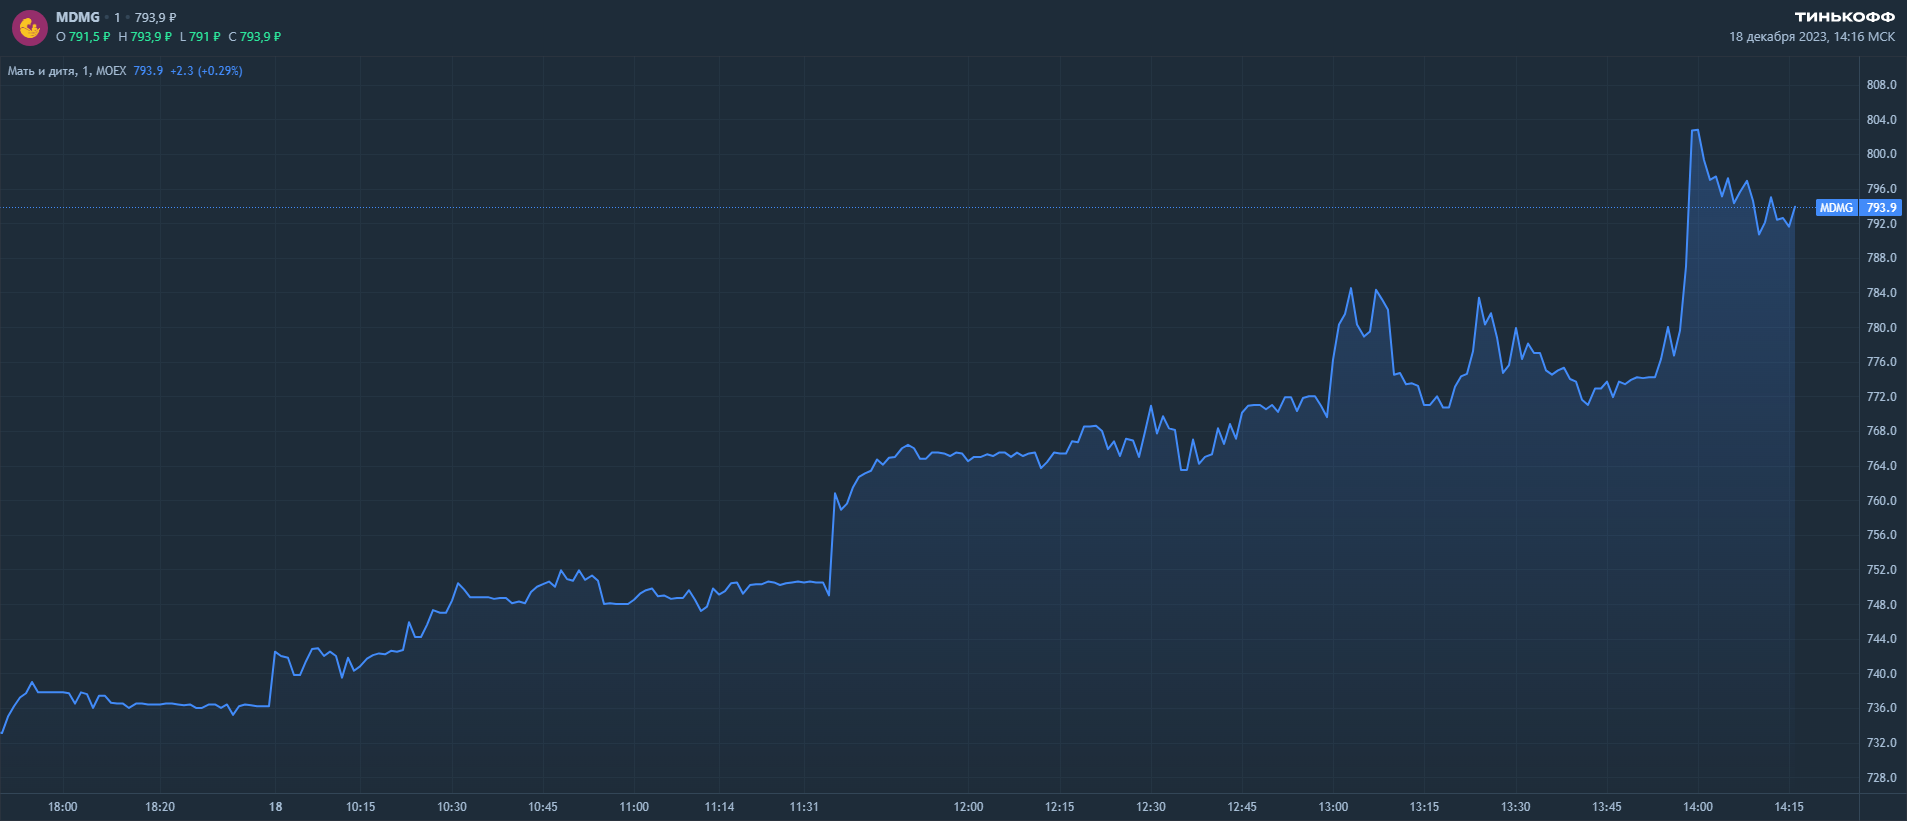
Task: Click the highlighted 793.9 price axis label
Action: [1881, 208]
